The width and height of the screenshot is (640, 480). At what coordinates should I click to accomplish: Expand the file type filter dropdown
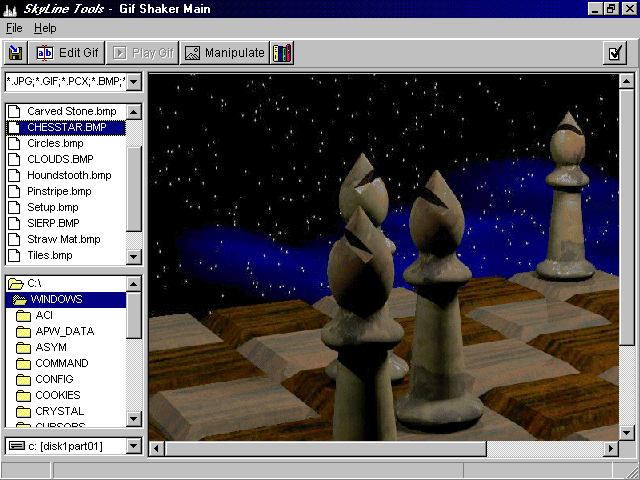click(x=133, y=81)
